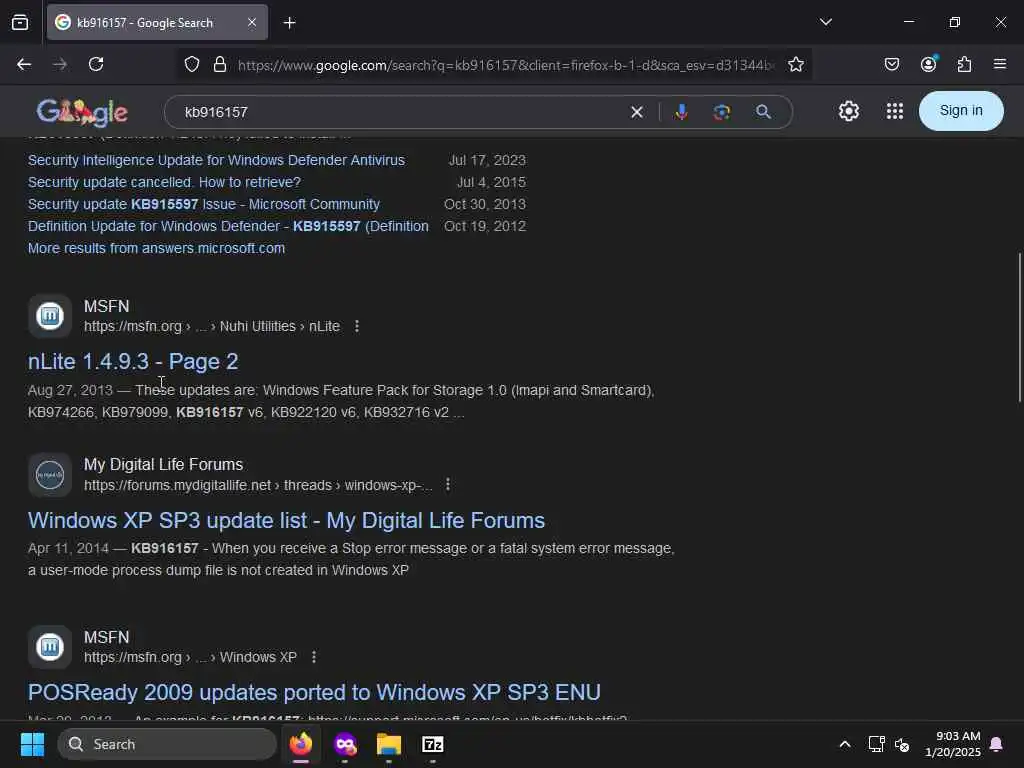Click the page vertical scrollbar
Screen dimensions: 1024x768
coord(1019,327)
